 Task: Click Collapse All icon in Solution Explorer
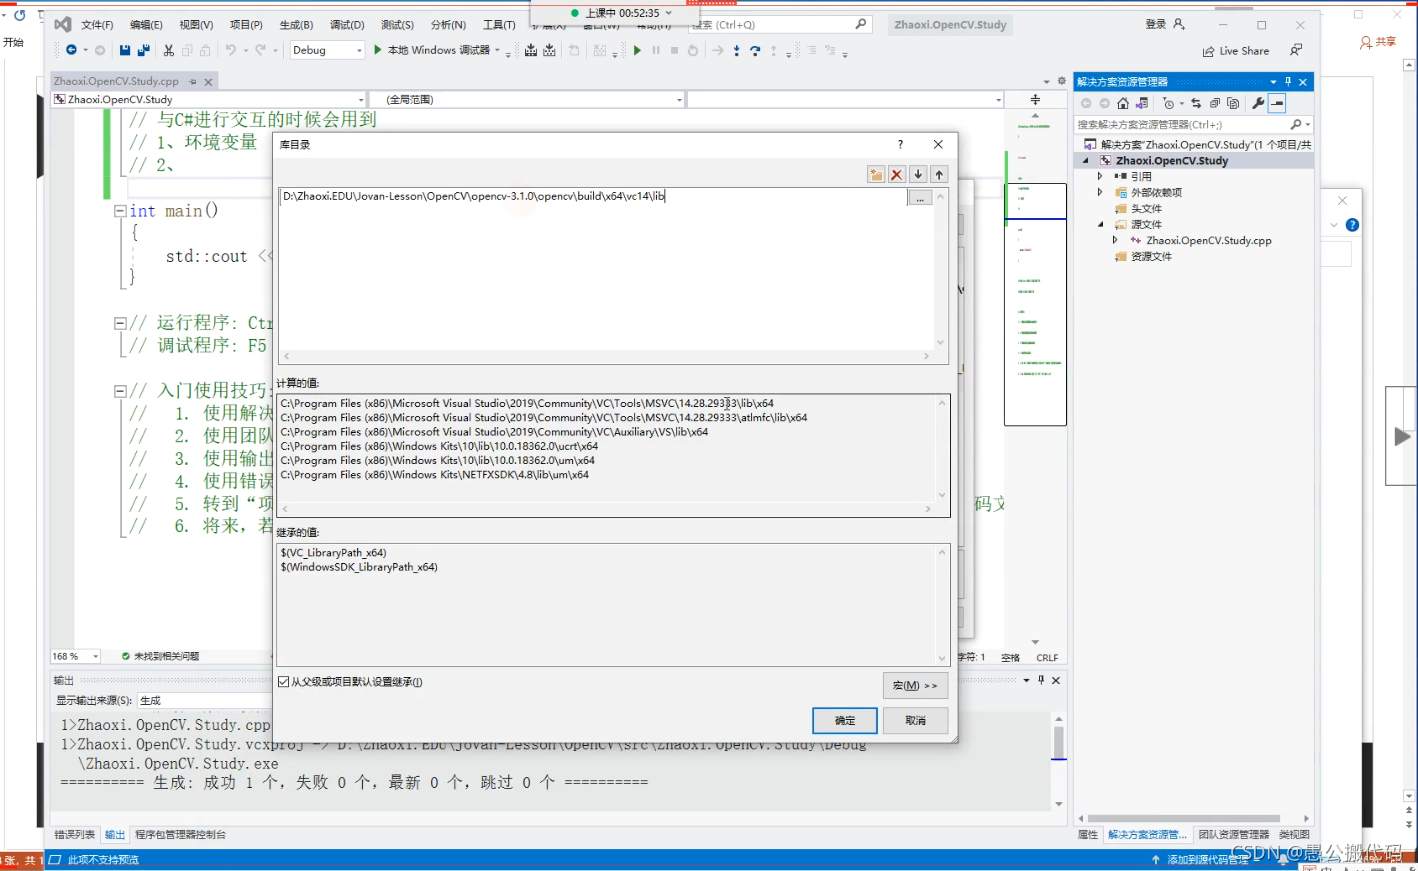tap(1215, 103)
